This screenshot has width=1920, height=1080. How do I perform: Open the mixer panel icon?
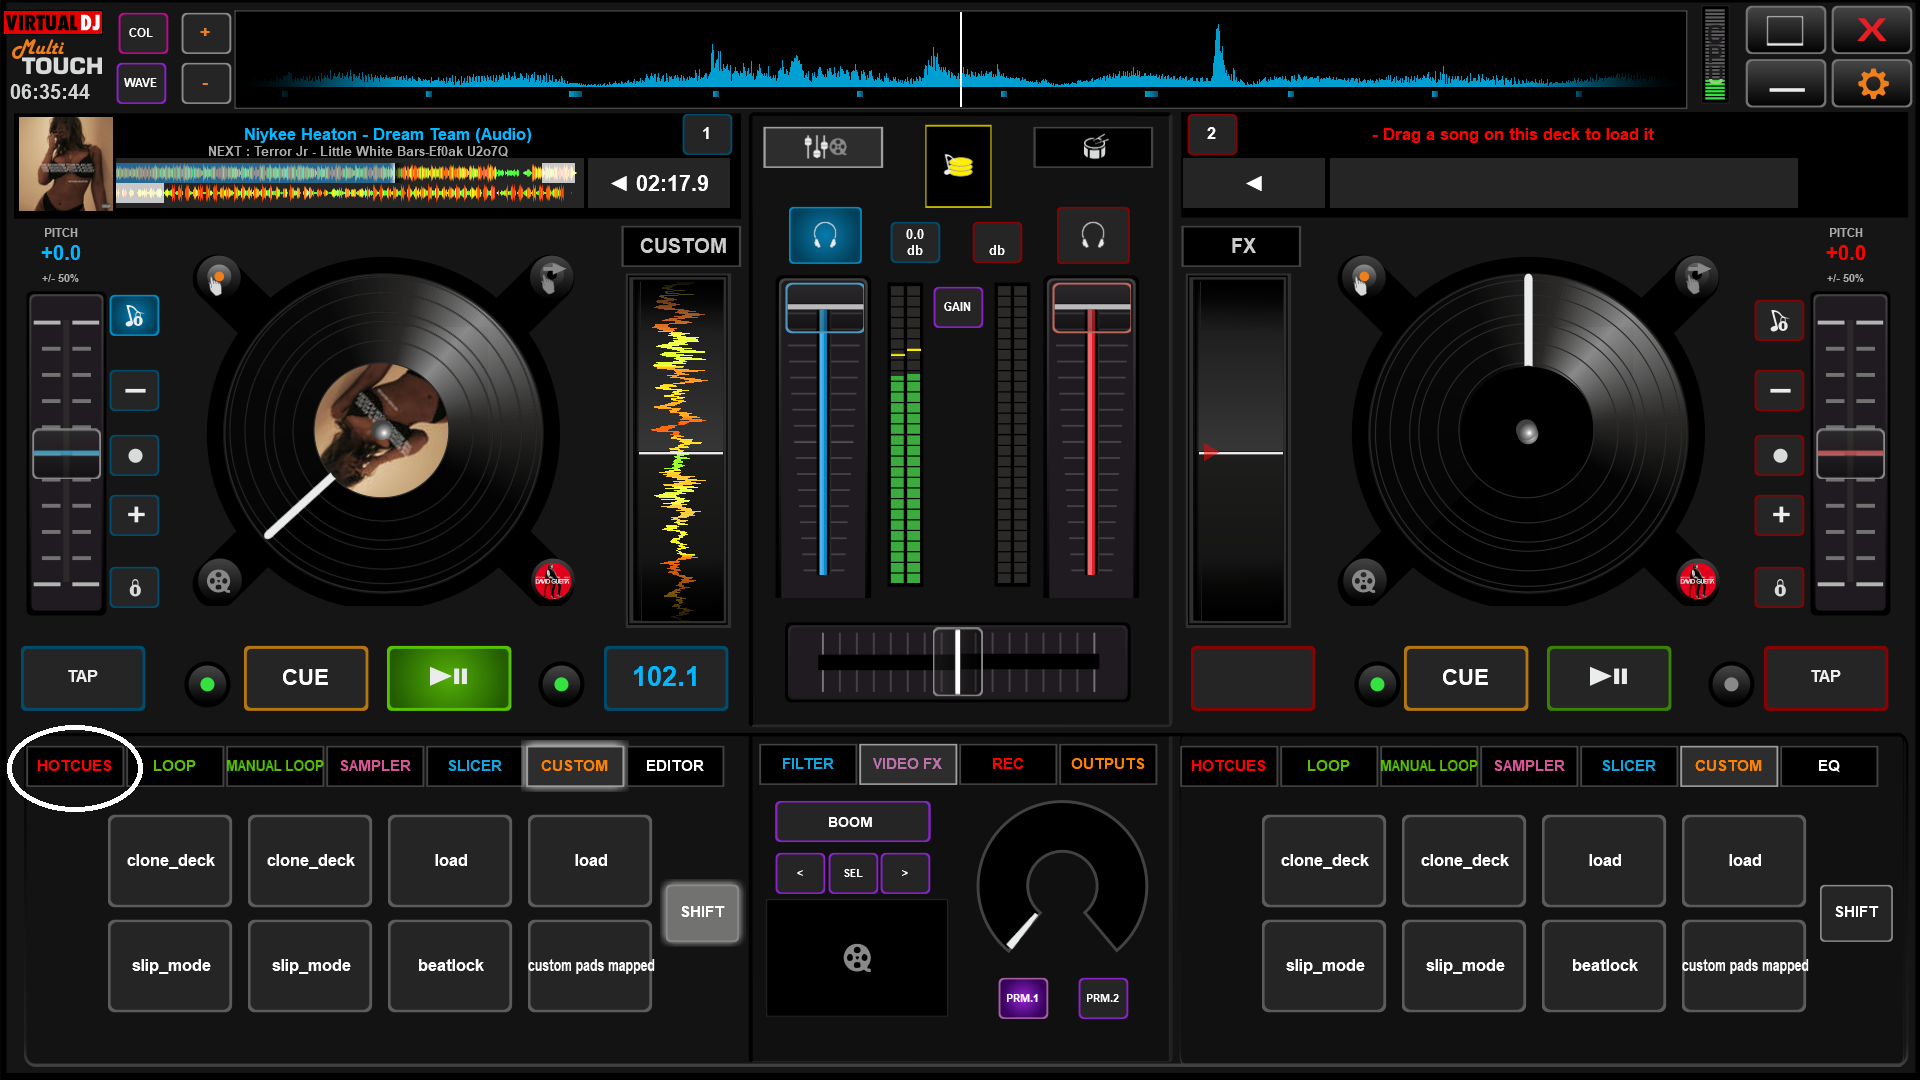(x=823, y=147)
